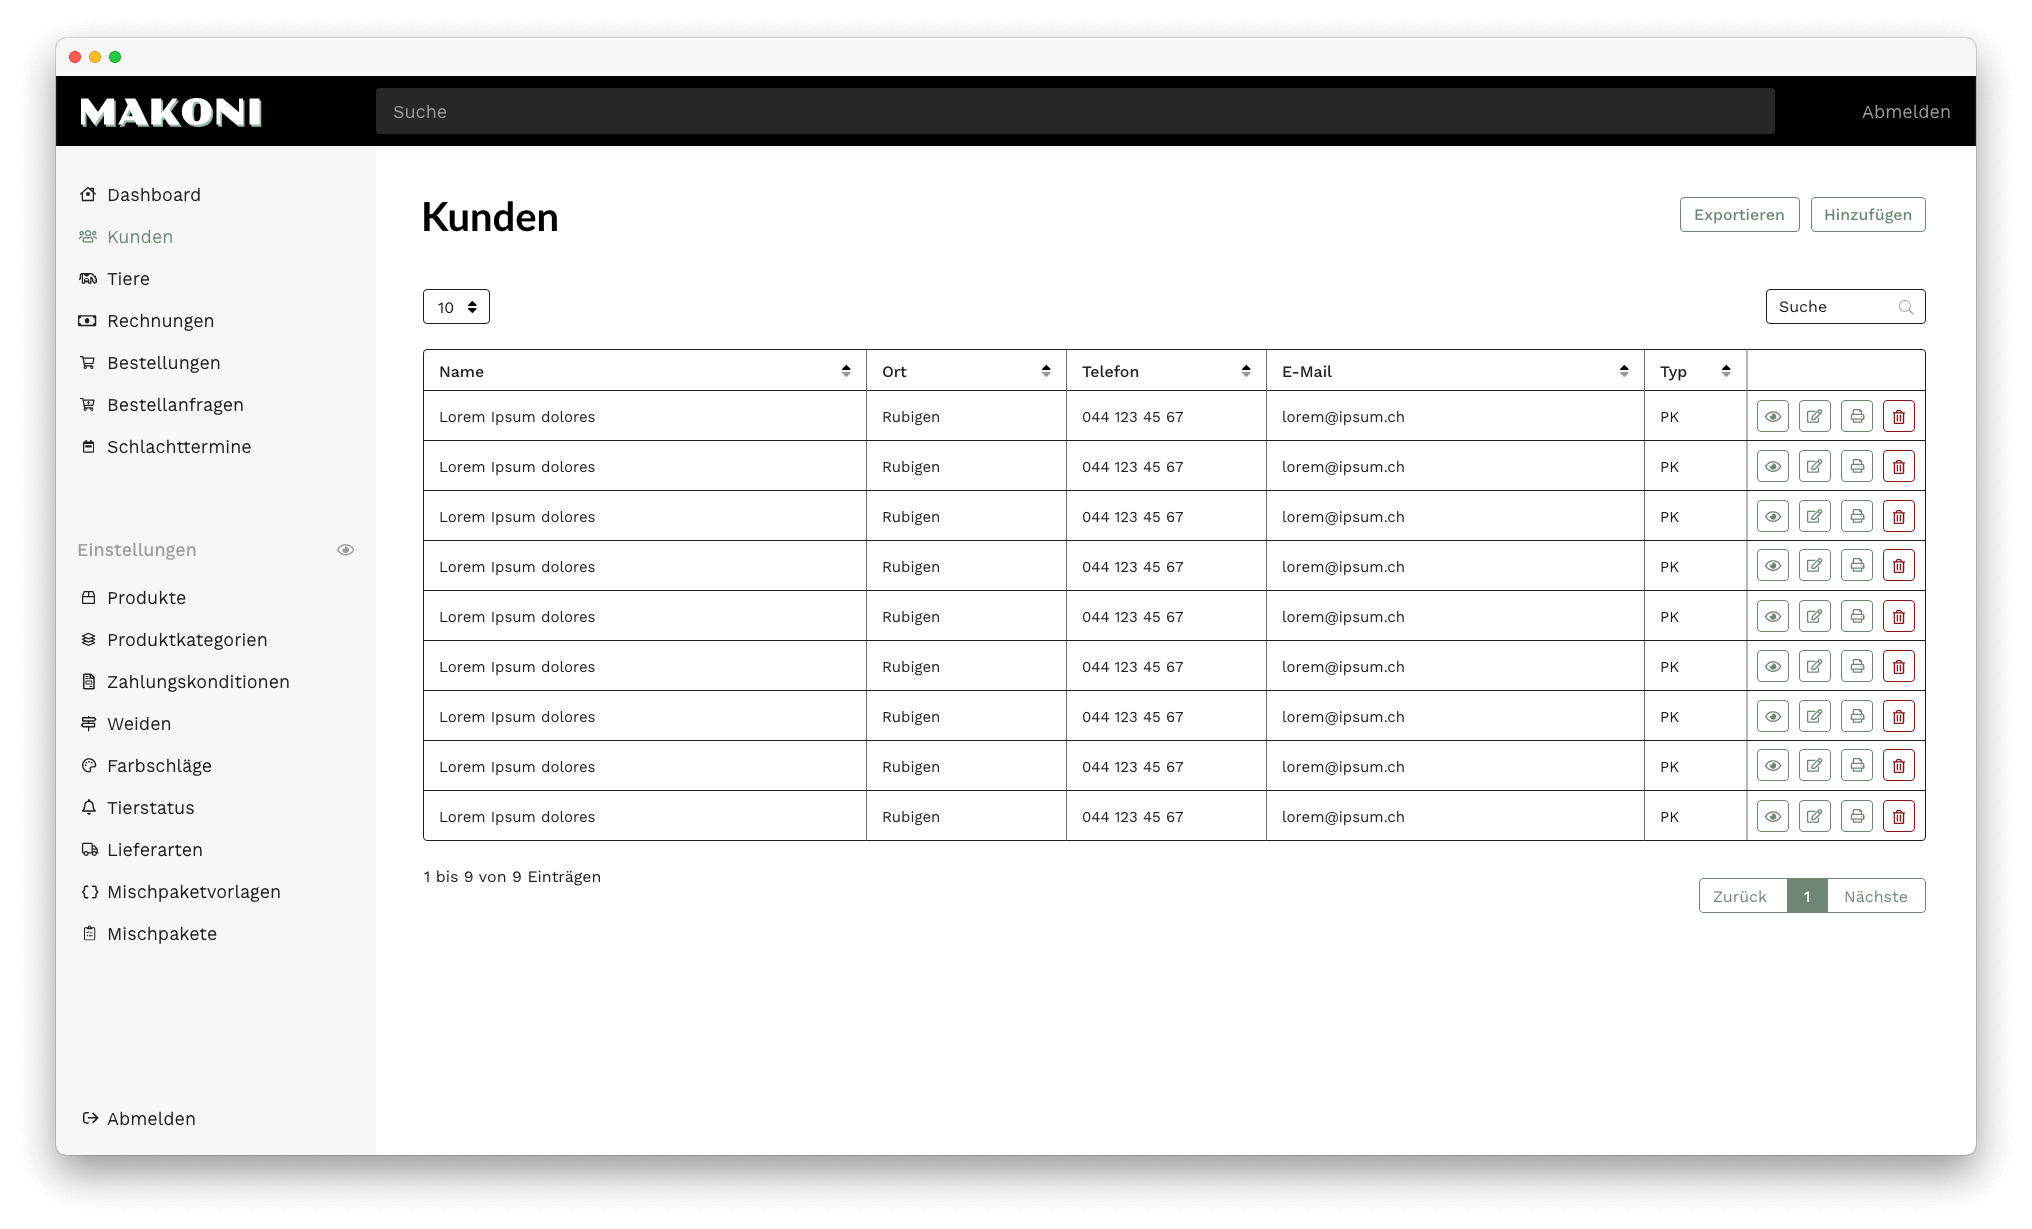This screenshot has height=1229, width=2032.
Task: View fifth customer row via eye icon
Action: click(x=1772, y=616)
